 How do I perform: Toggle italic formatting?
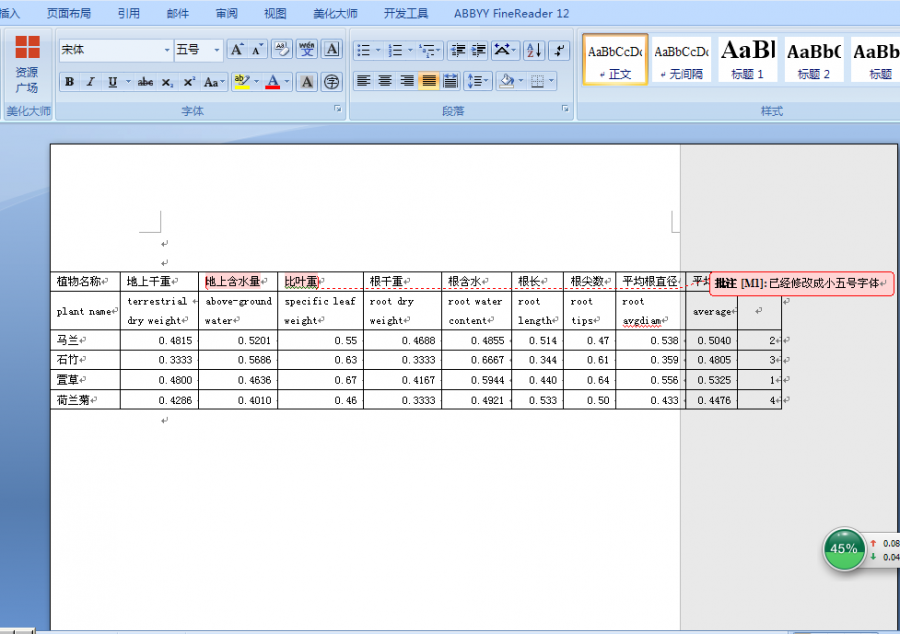[x=91, y=82]
